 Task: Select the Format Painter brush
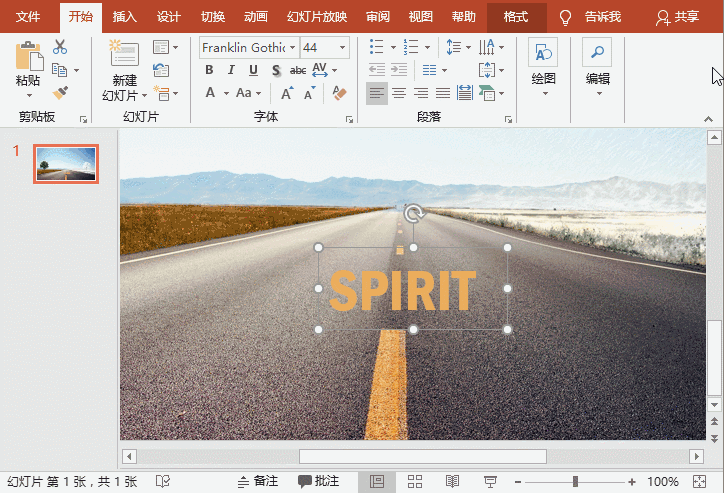(60, 93)
